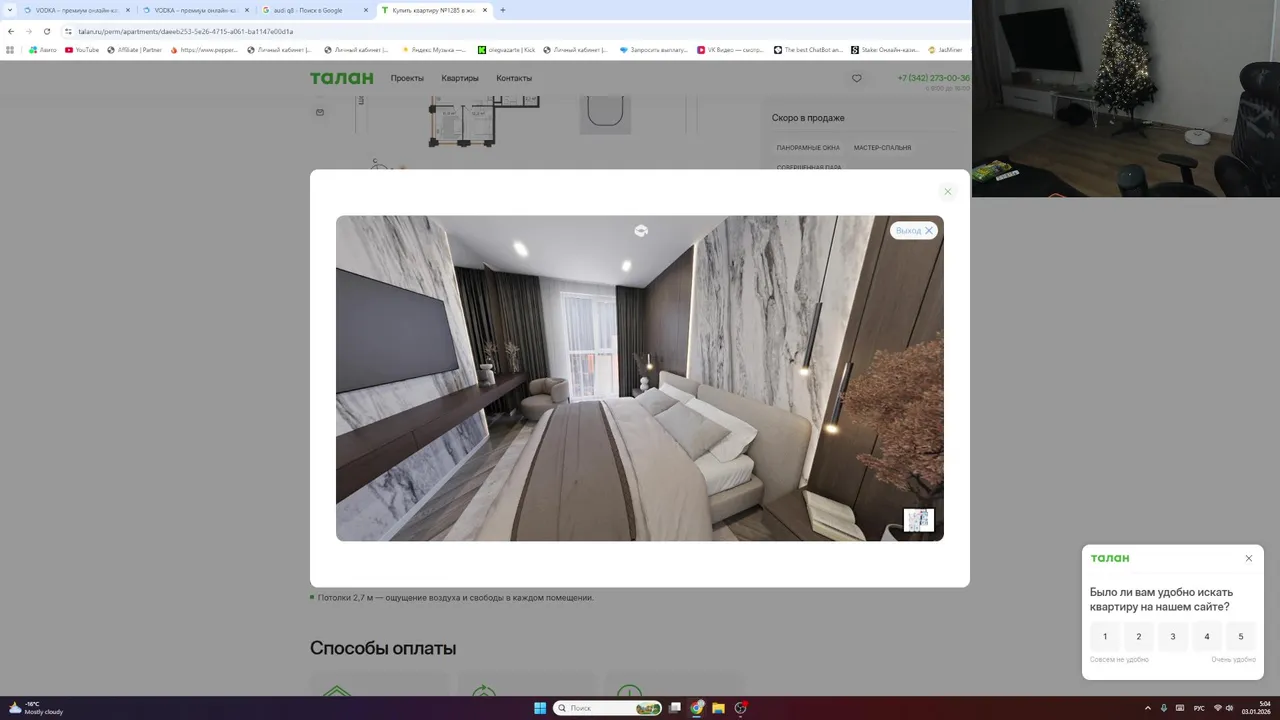Open the olegvazarte Kick bookmark
1280x720 pixels.
click(506, 49)
